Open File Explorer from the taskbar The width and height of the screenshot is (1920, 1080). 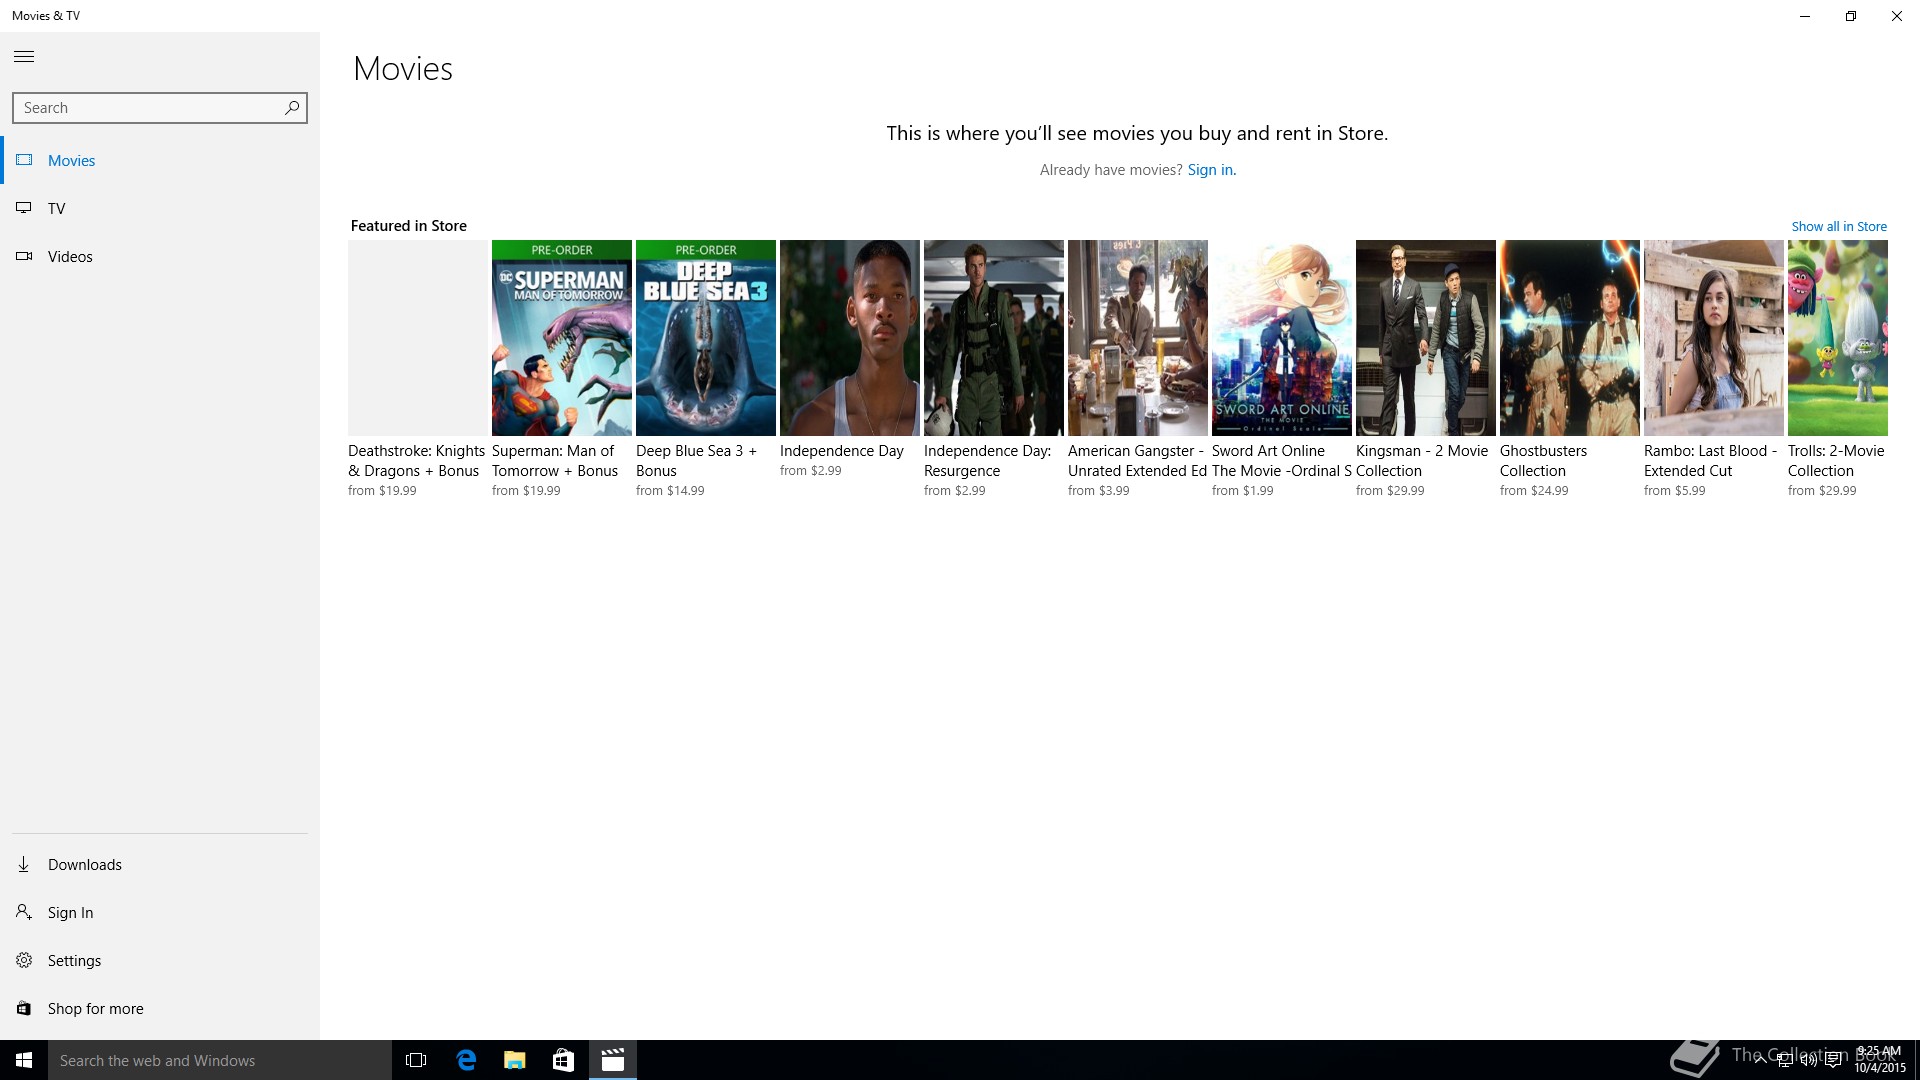(x=514, y=1060)
